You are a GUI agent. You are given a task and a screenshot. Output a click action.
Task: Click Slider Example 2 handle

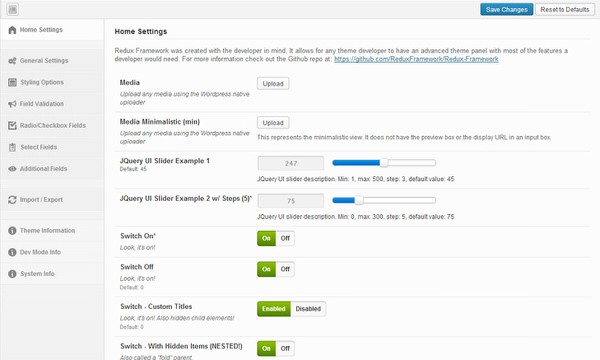(359, 200)
